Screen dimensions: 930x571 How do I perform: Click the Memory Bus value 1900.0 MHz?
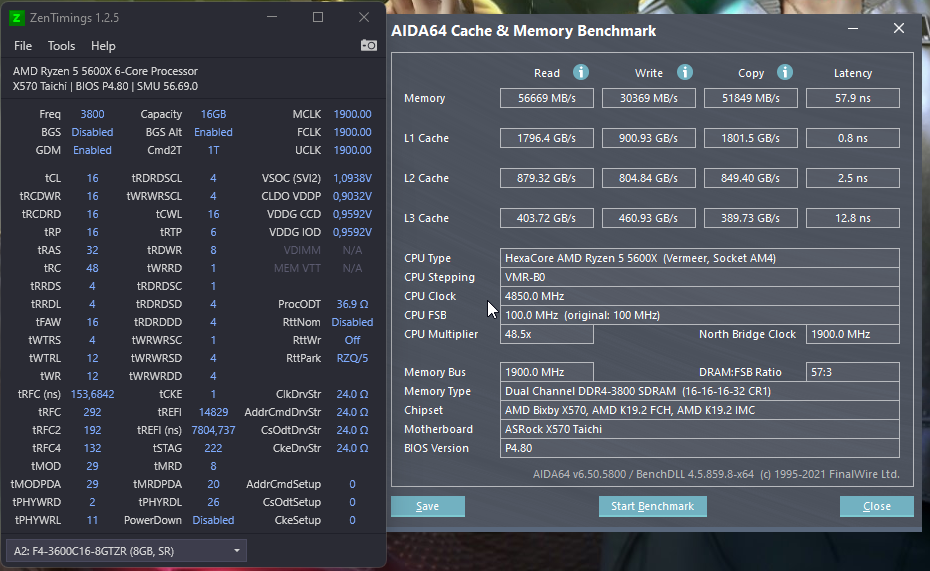[547, 372]
